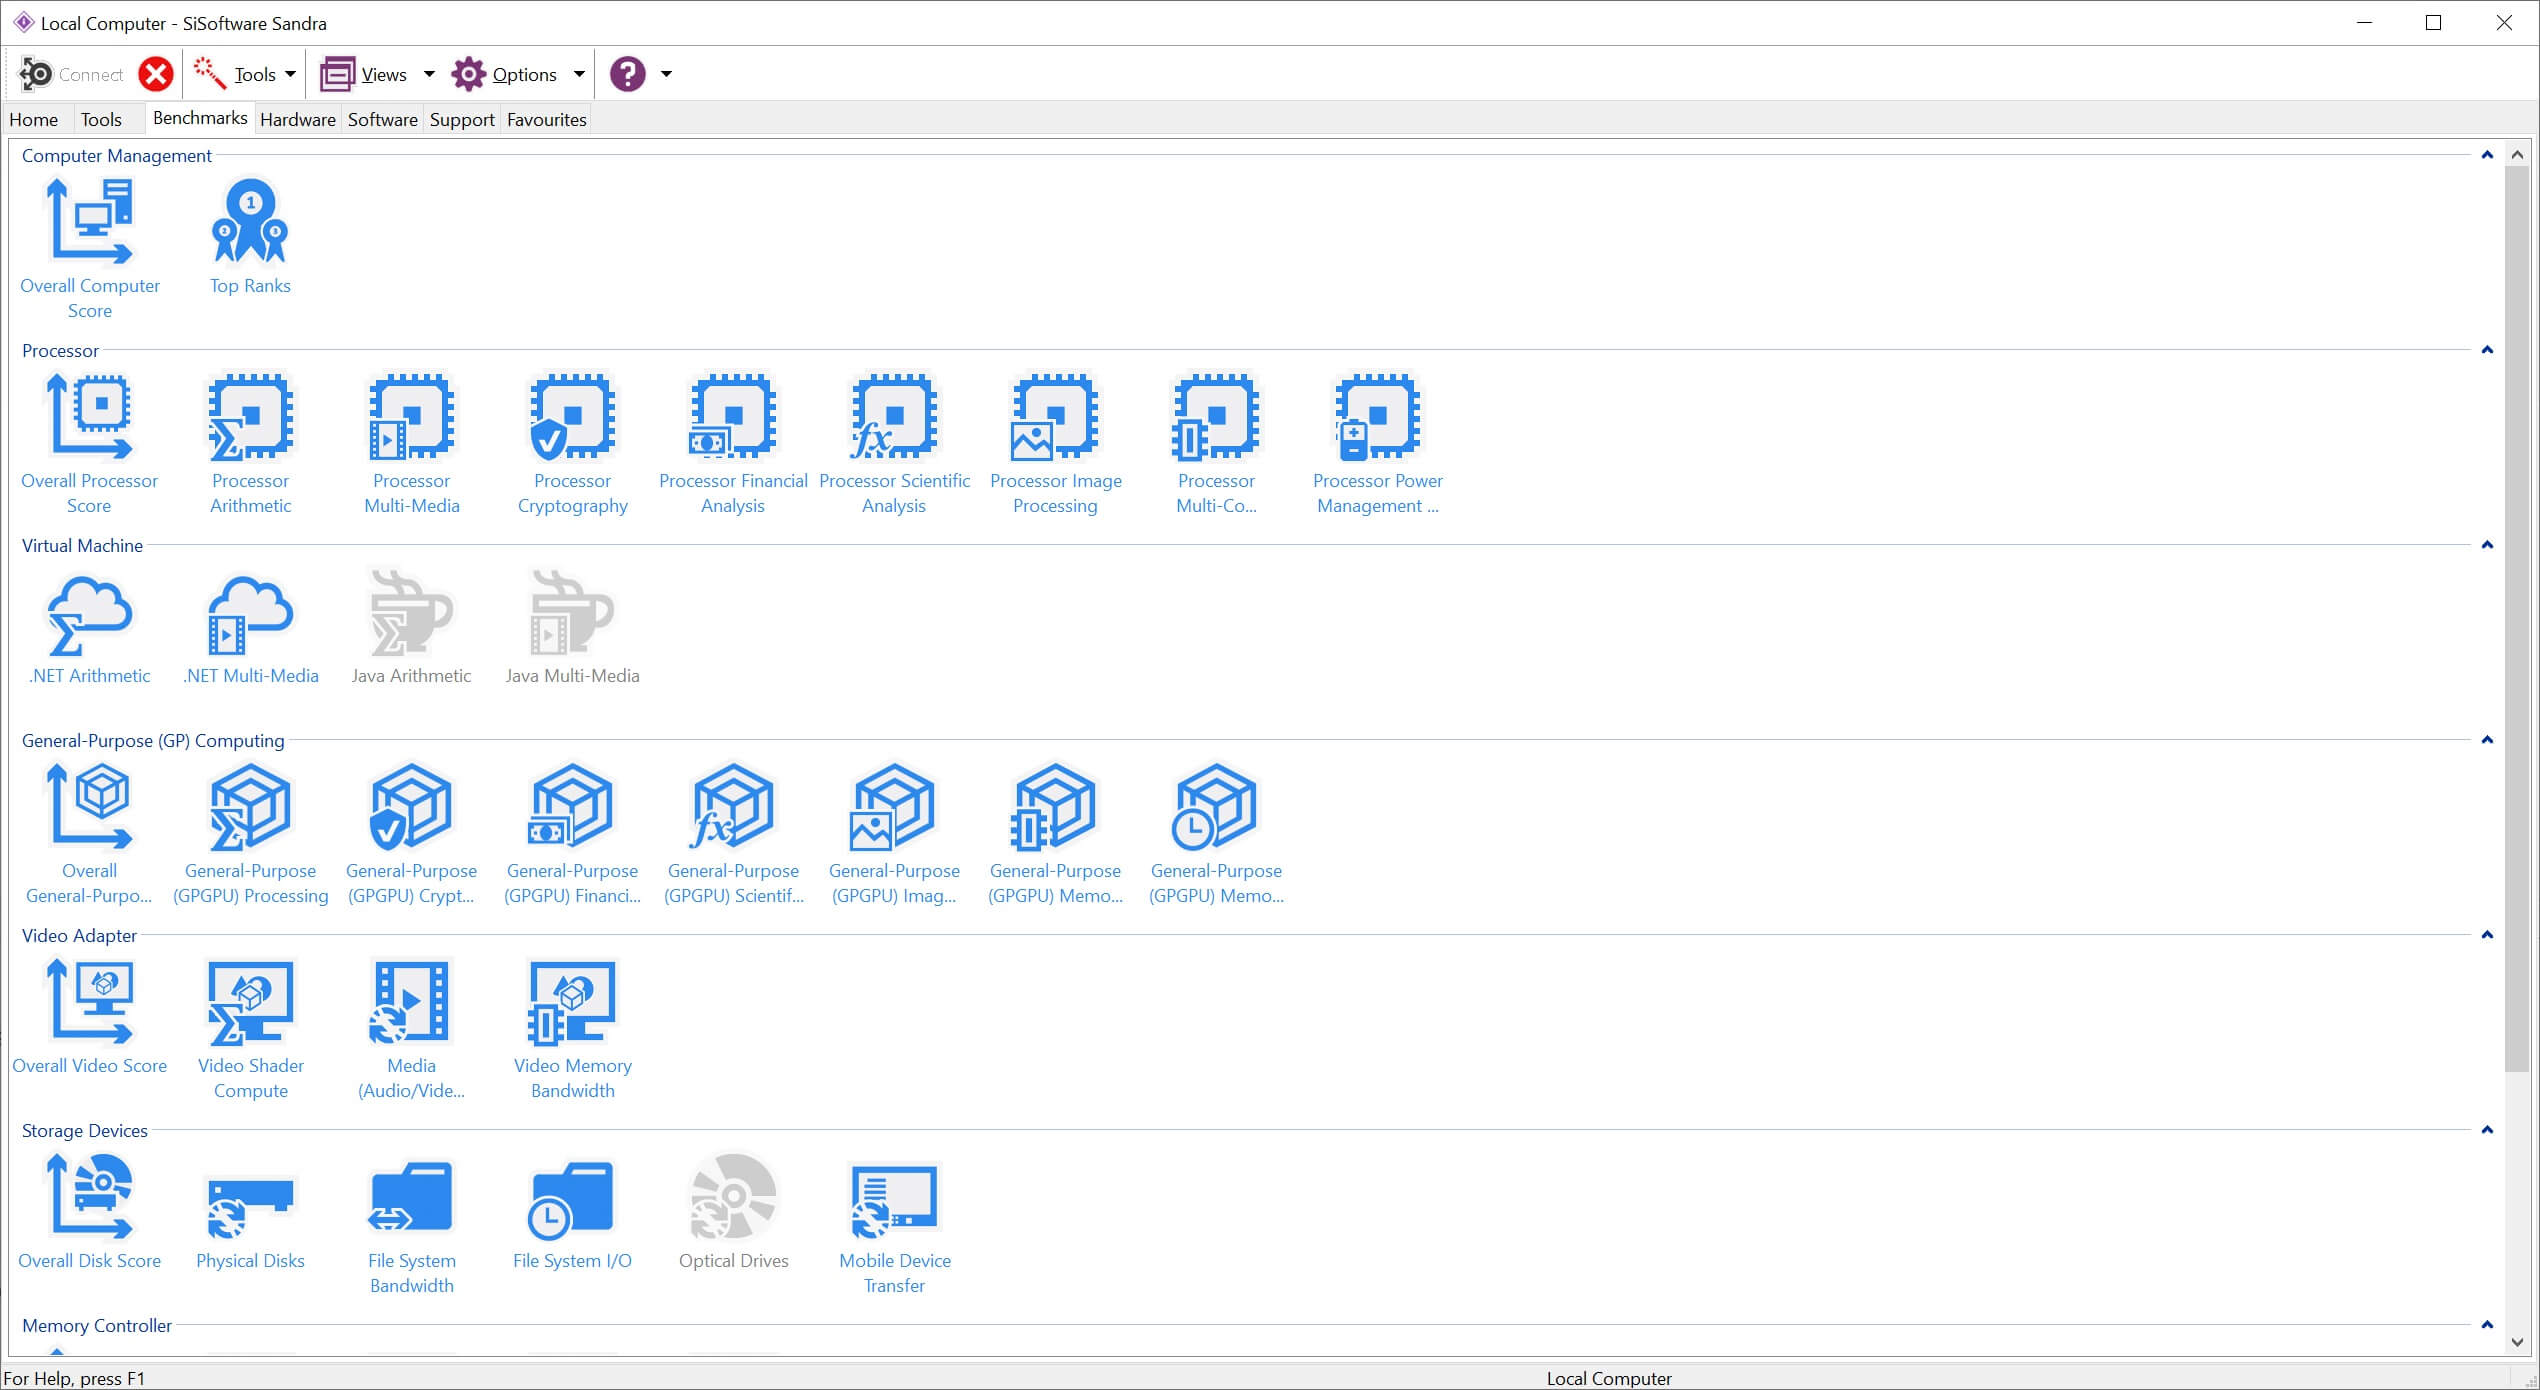
Task: Select the Video Shader Compute icon
Action: [250, 1003]
